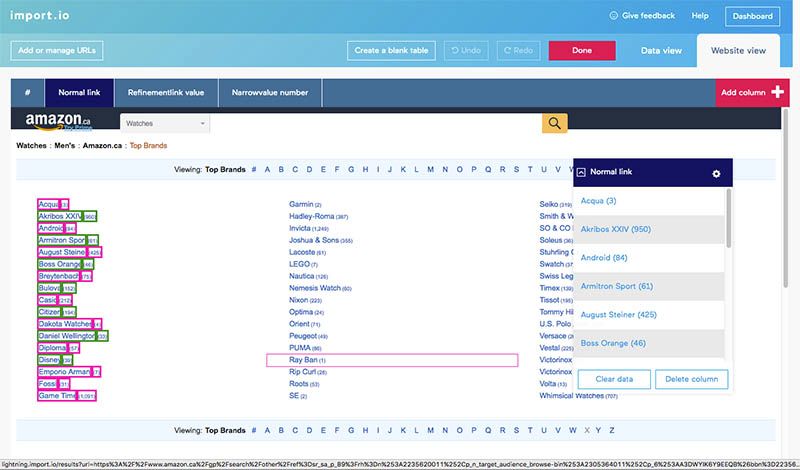Click the Watches breadcrumb link
The width and height of the screenshot is (800, 470).
coord(31,145)
